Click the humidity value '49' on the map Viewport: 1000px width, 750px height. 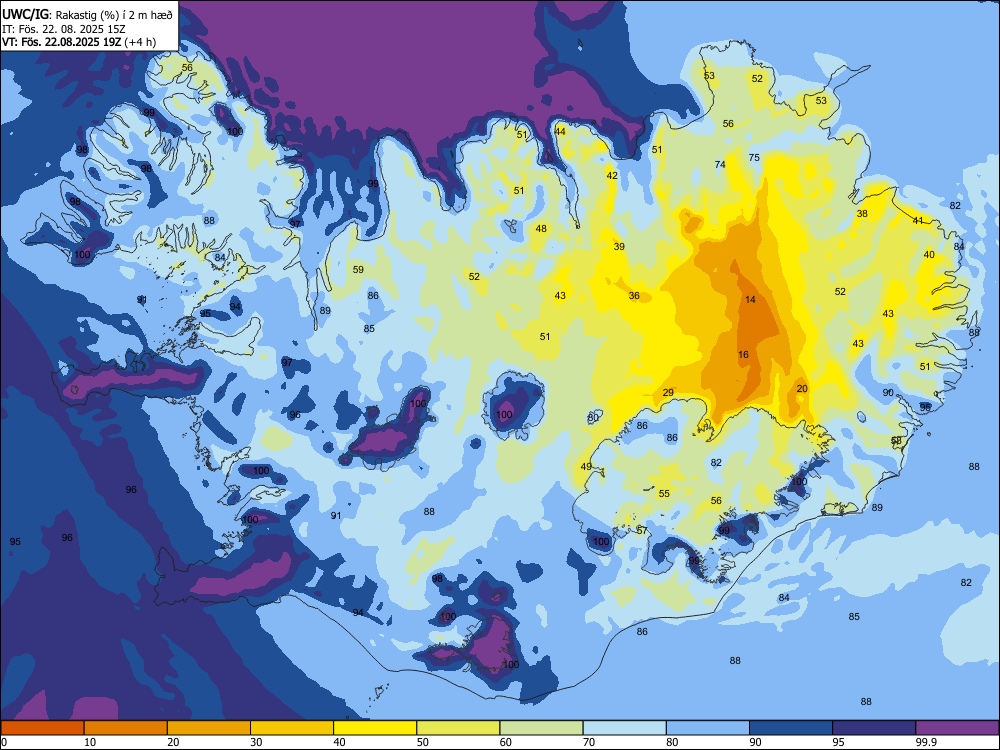tap(585, 466)
